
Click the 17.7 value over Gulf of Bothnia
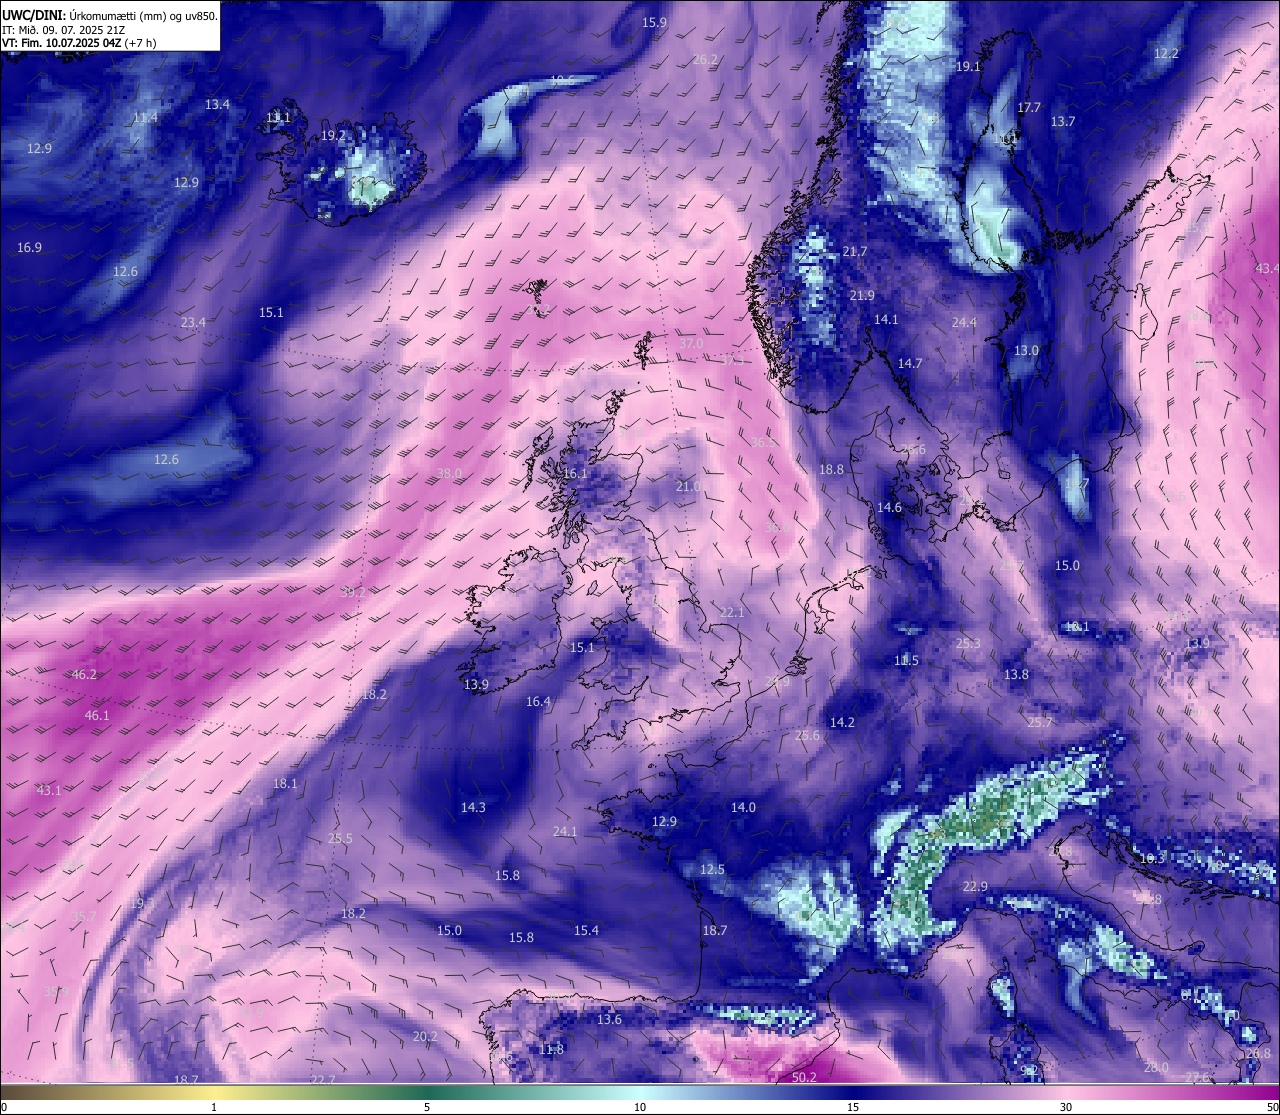(1029, 107)
